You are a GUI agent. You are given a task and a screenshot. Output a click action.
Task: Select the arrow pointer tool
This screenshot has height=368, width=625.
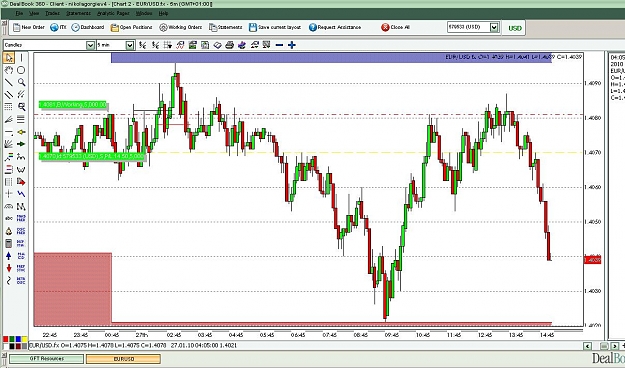(9, 58)
